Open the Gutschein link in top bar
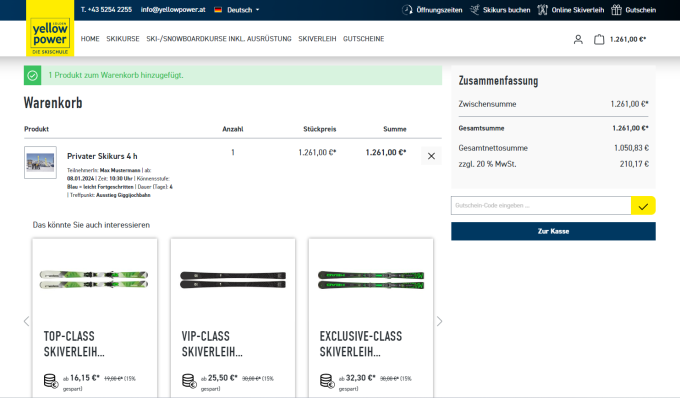The height and width of the screenshot is (398, 680). click(641, 10)
